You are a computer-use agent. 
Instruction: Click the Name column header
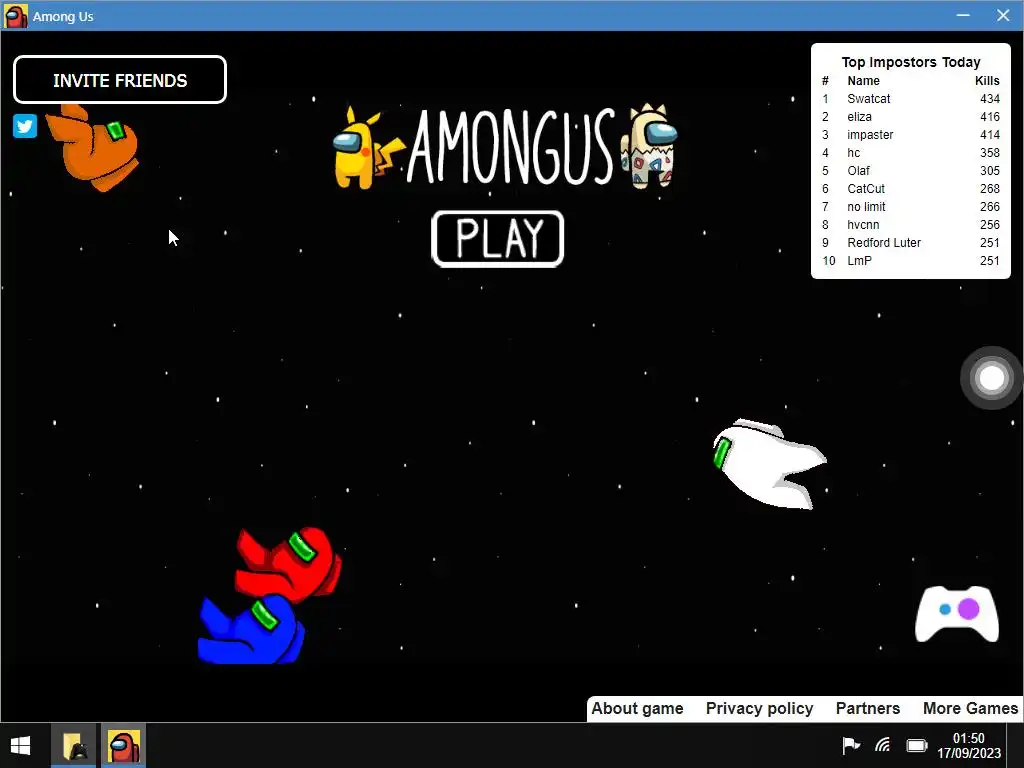[863, 81]
